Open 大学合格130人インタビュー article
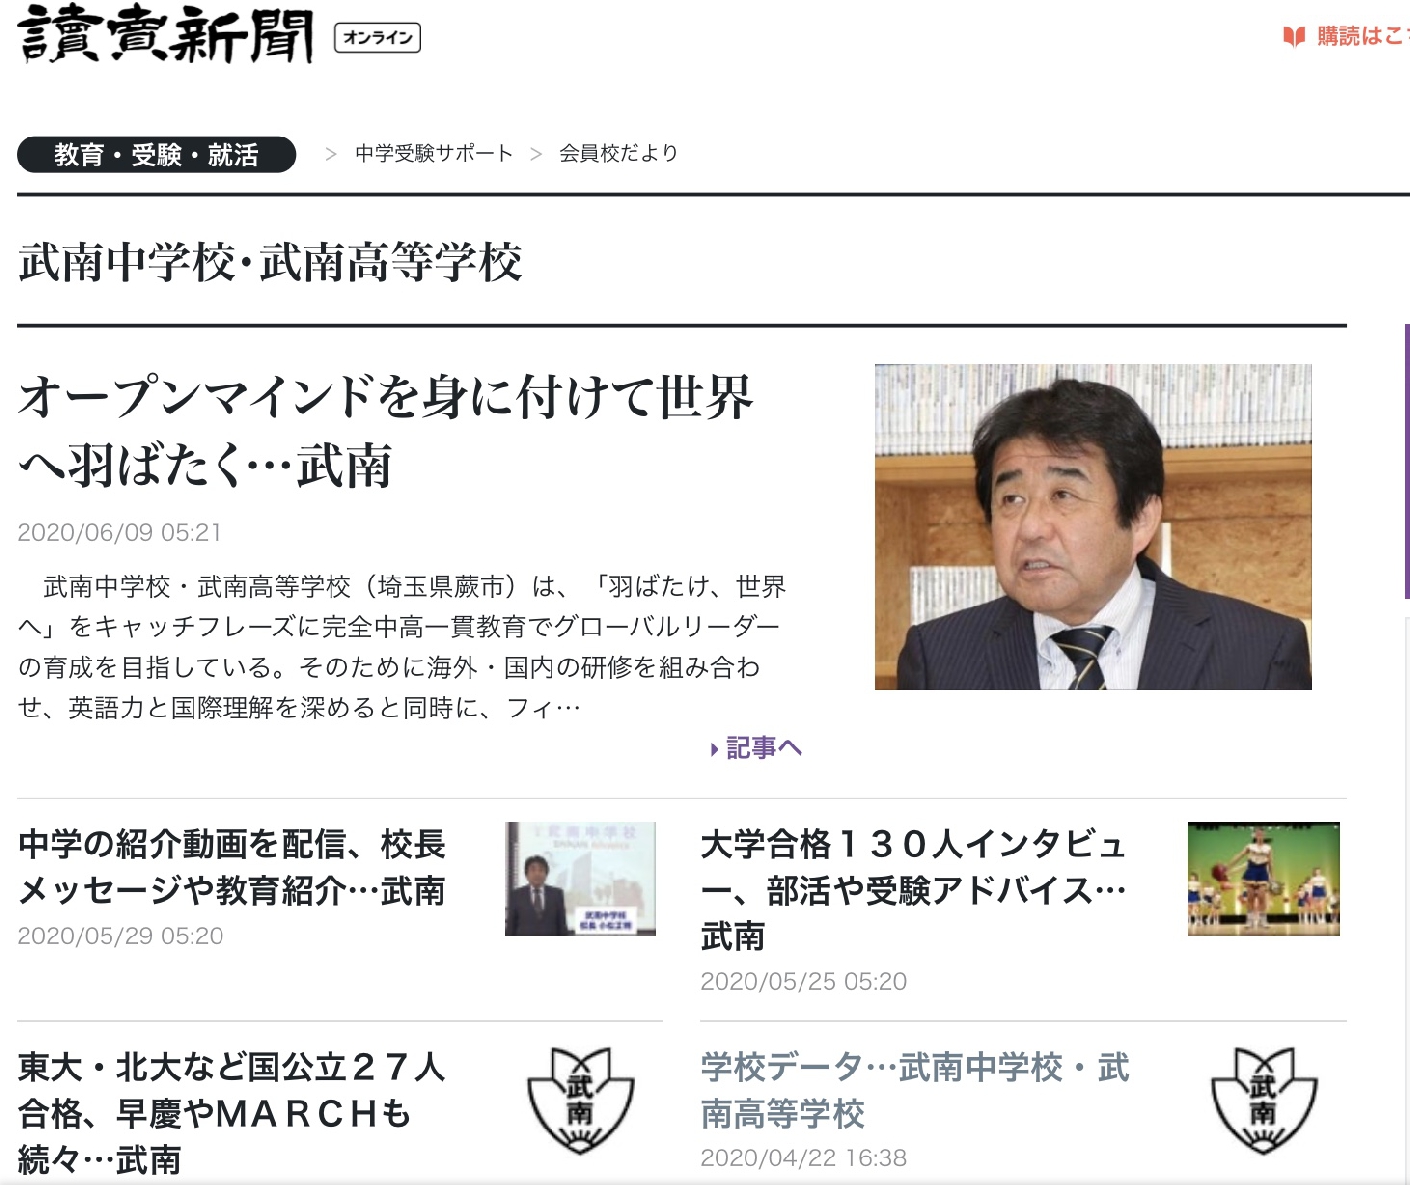The height and width of the screenshot is (1185, 1410). (914, 890)
